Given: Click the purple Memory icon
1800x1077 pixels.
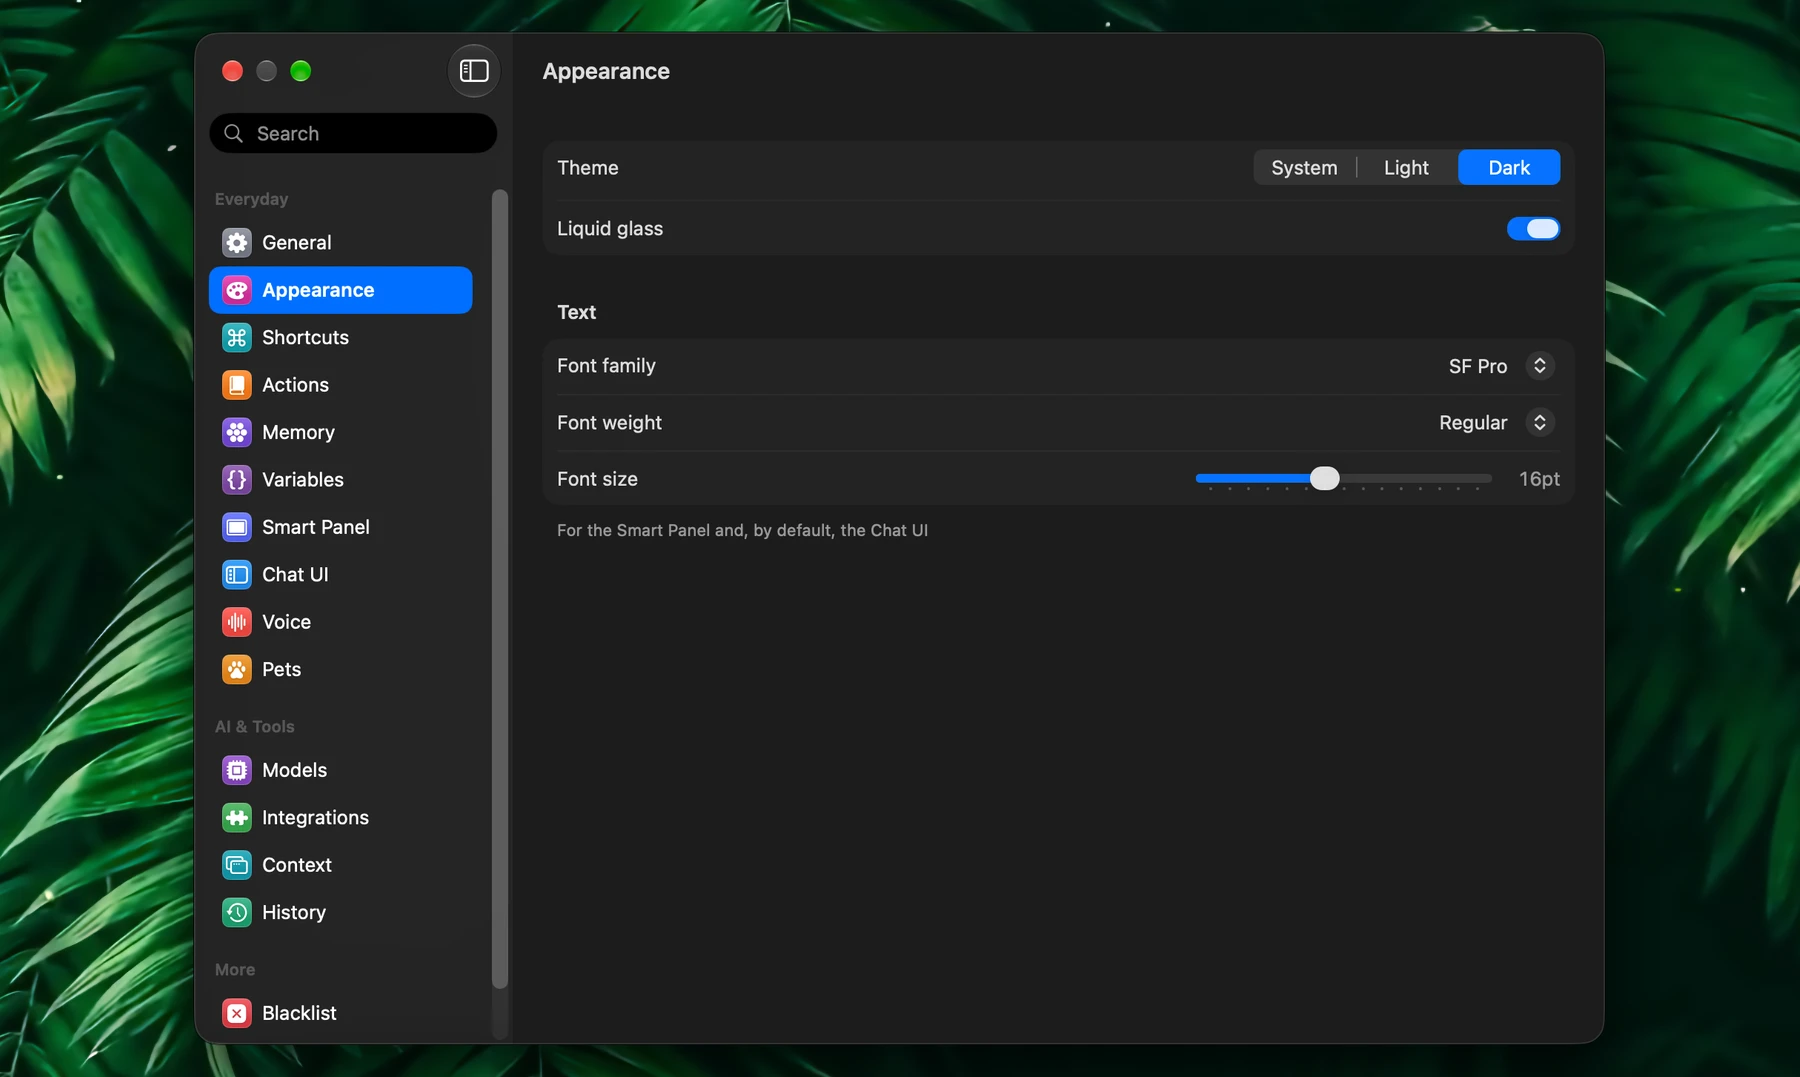Looking at the screenshot, I should (x=237, y=432).
